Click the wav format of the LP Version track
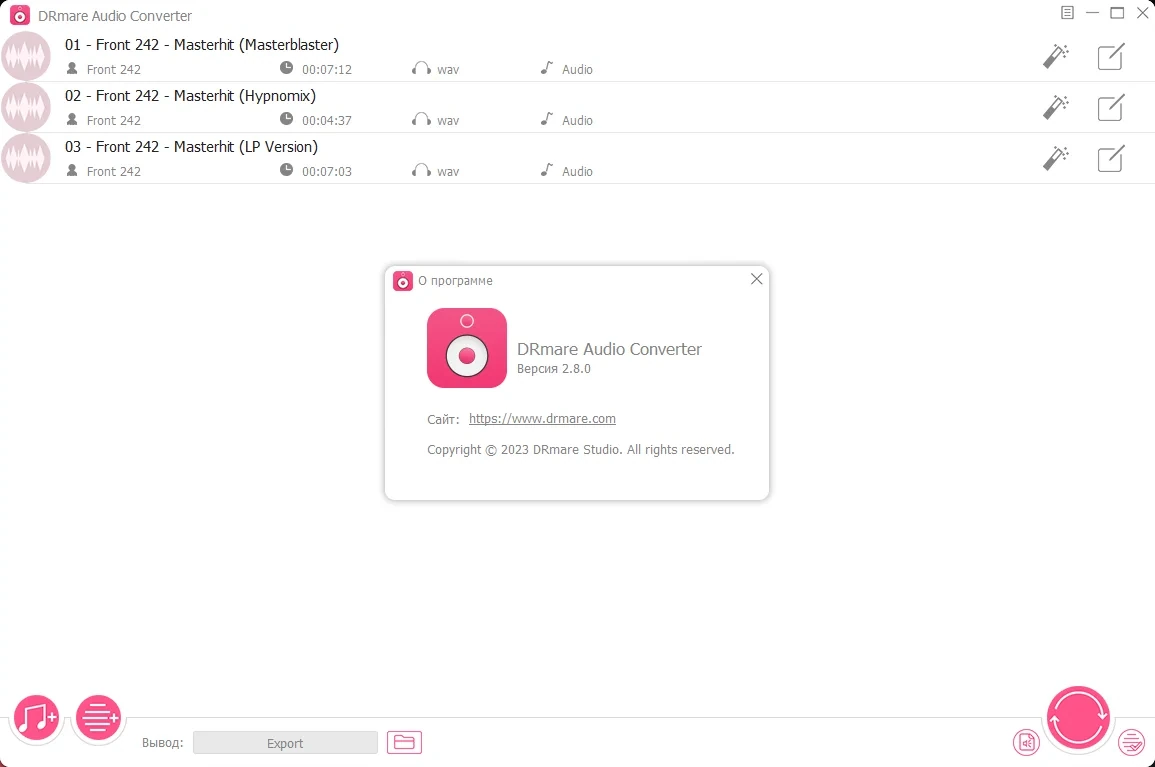The height and width of the screenshot is (767, 1155). (448, 171)
